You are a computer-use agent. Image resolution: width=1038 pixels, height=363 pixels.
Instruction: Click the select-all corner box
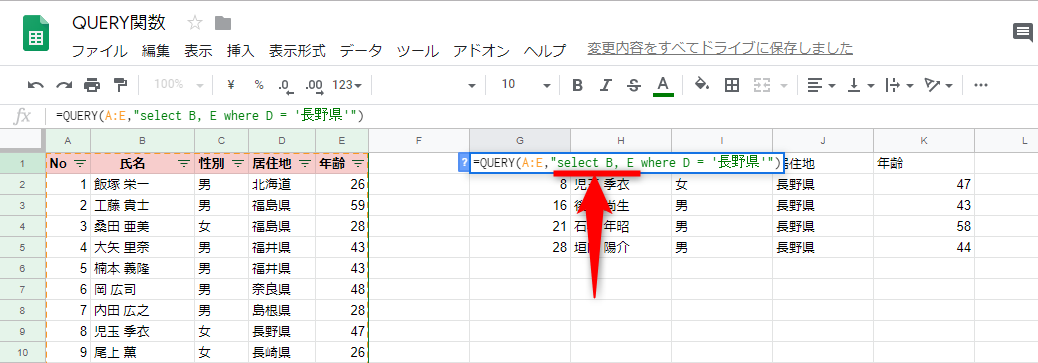[x=23, y=140]
